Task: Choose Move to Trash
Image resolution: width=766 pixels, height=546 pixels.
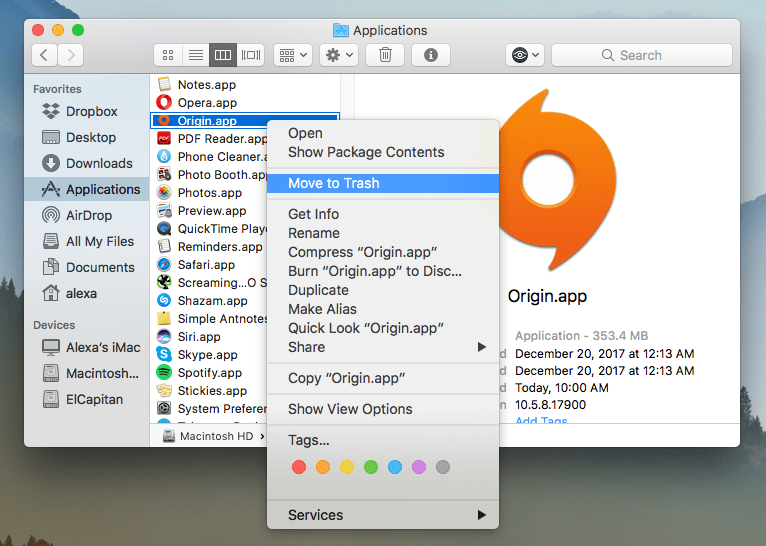Action: point(383,183)
